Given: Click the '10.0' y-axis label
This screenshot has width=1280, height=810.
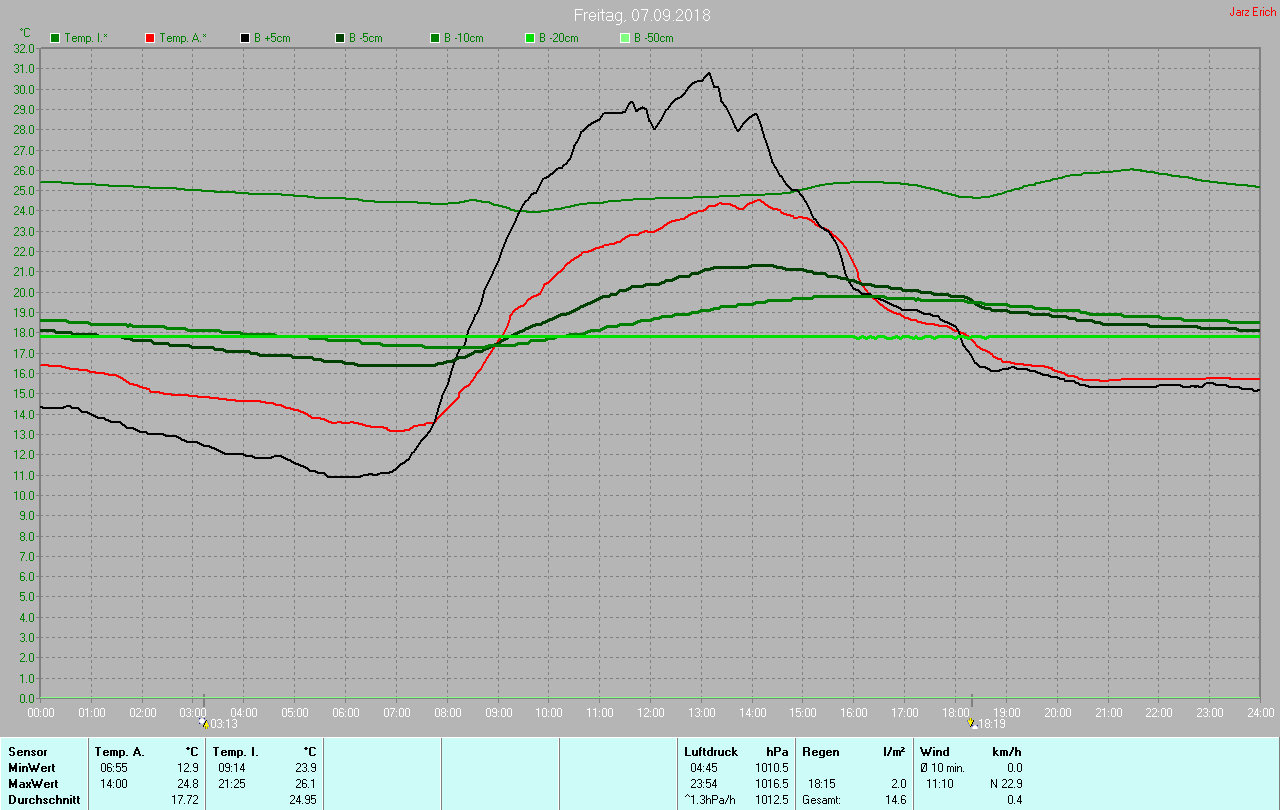Looking at the screenshot, I should click(25, 495).
